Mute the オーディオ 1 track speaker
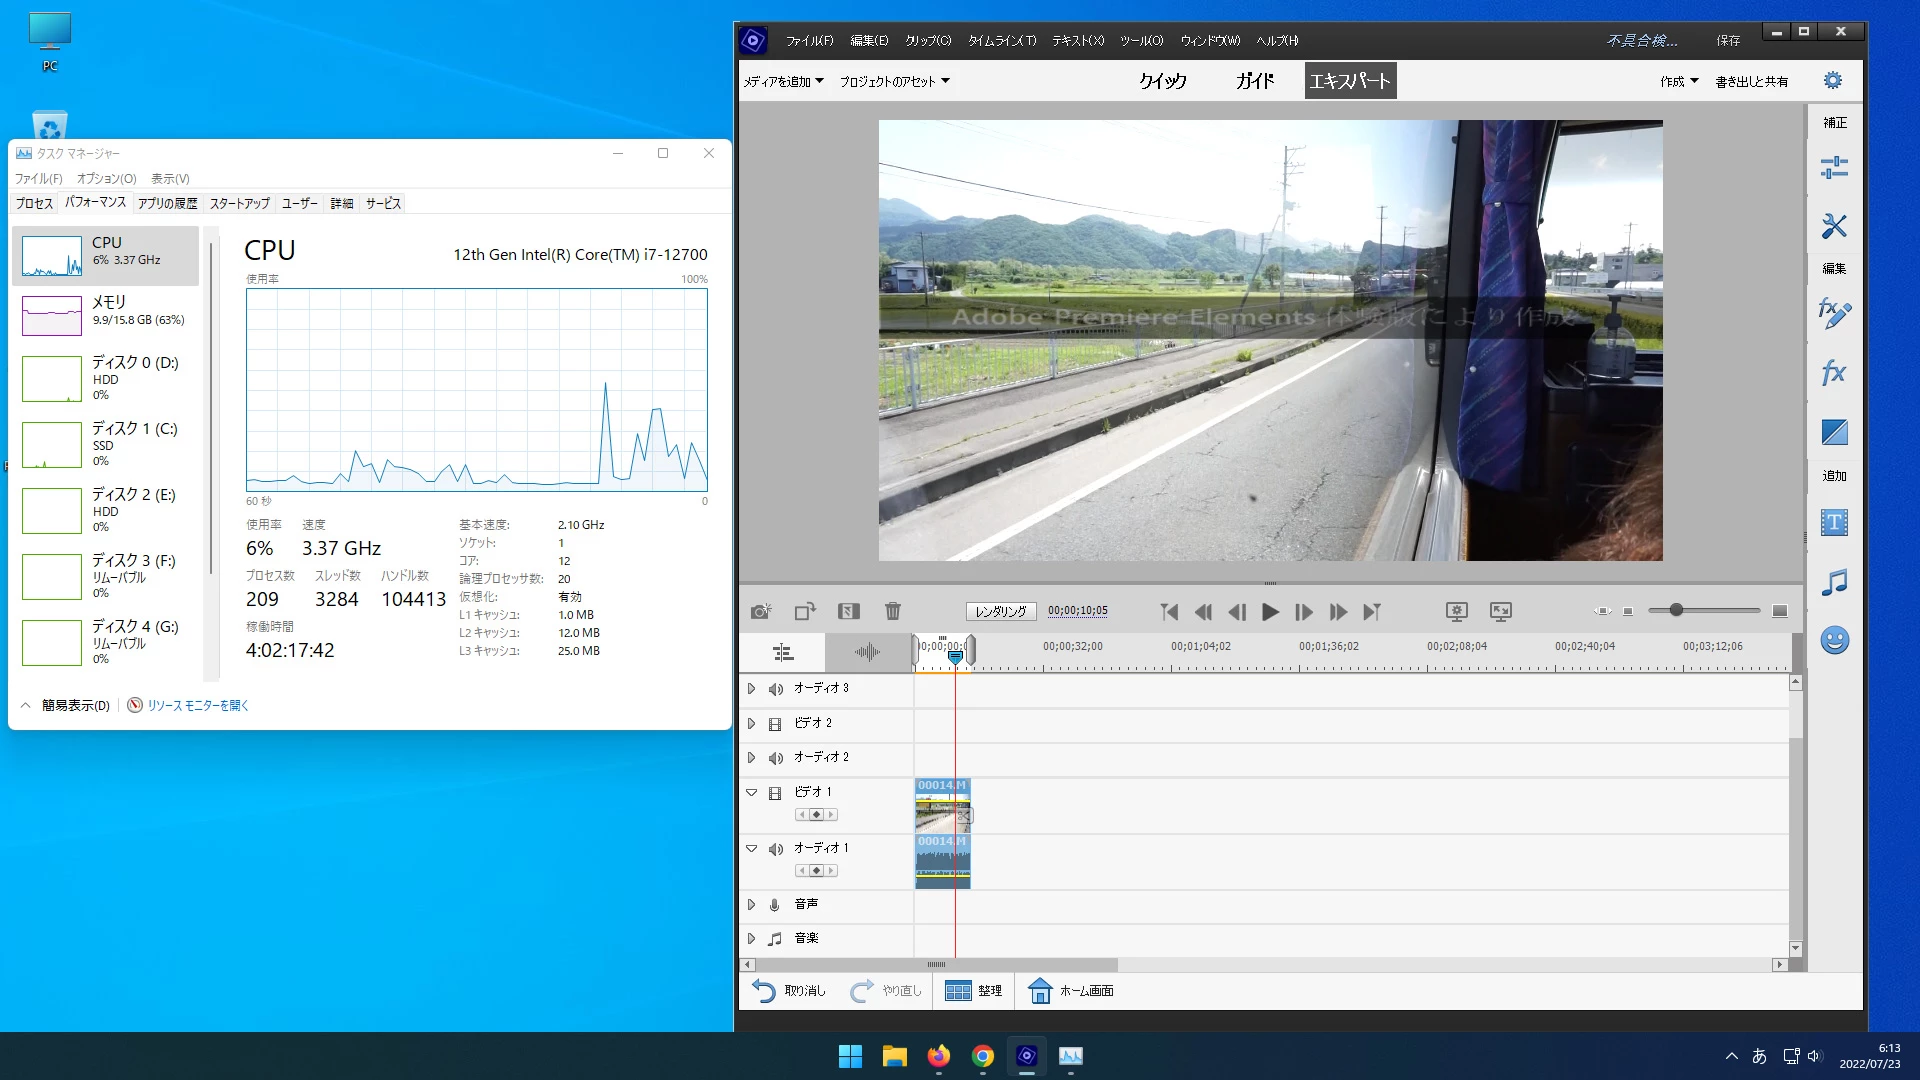The image size is (1920, 1080). click(x=775, y=849)
